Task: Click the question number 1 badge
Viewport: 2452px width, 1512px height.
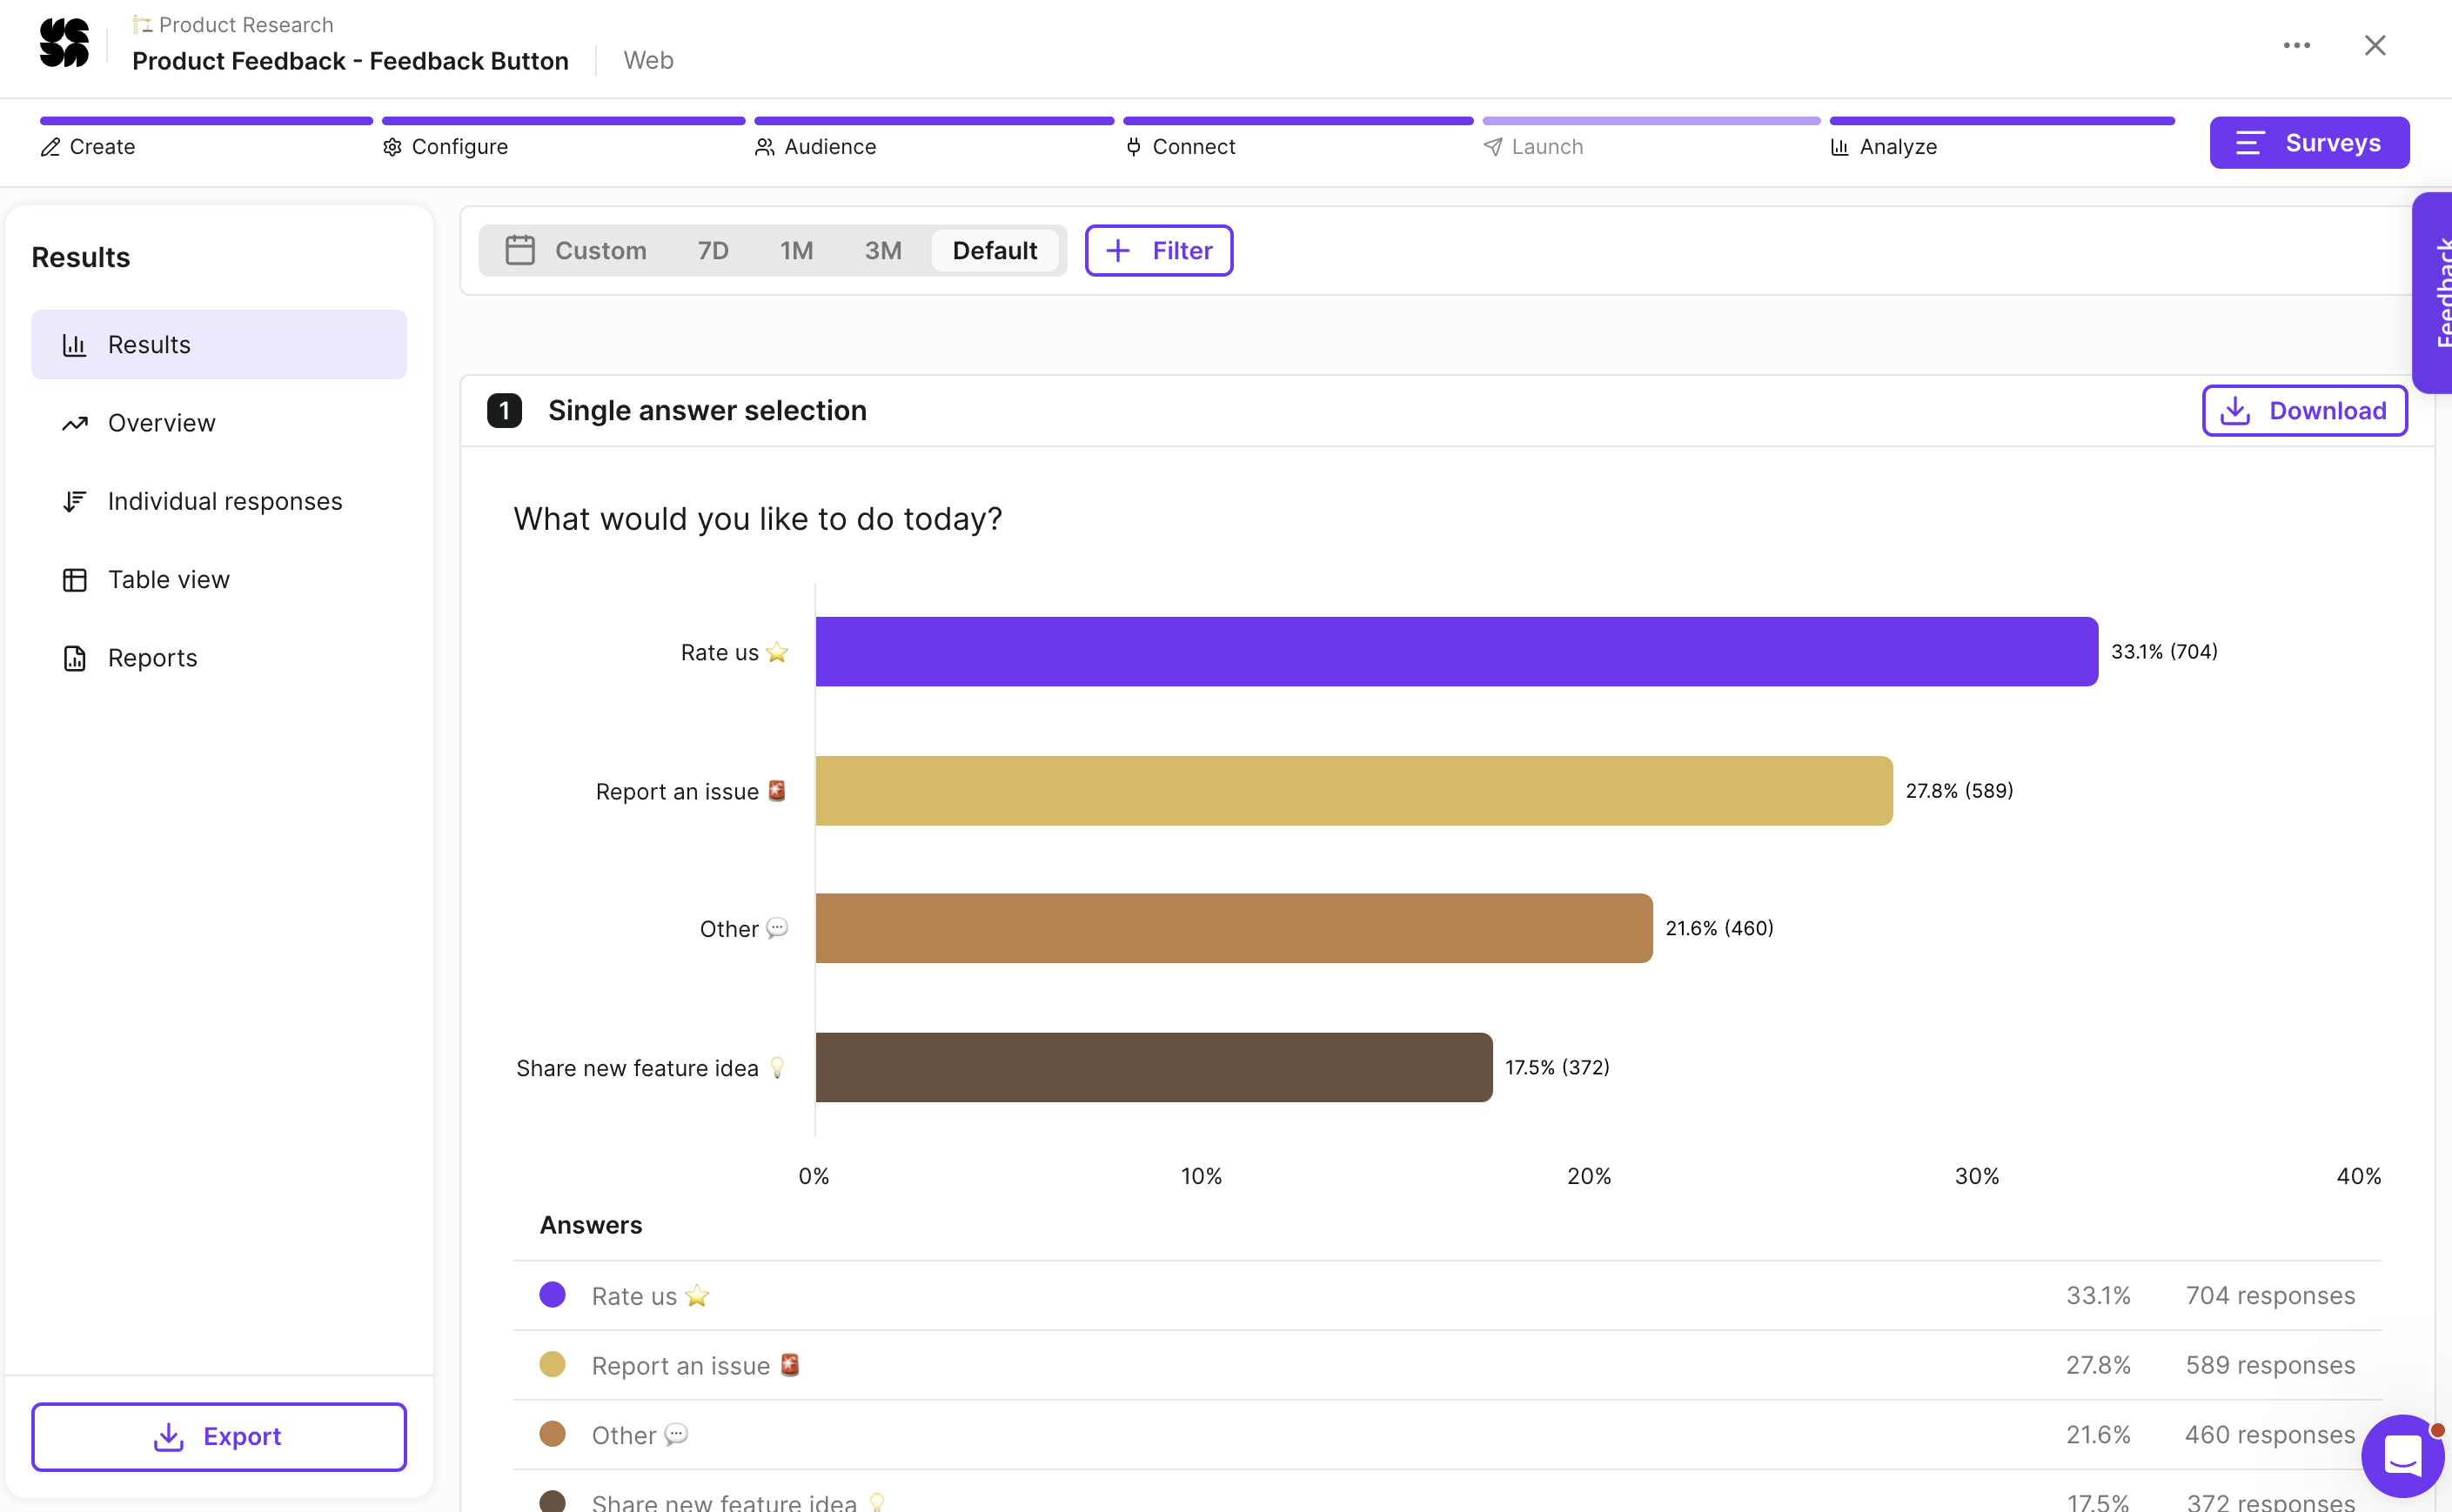Action: click(x=504, y=411)
